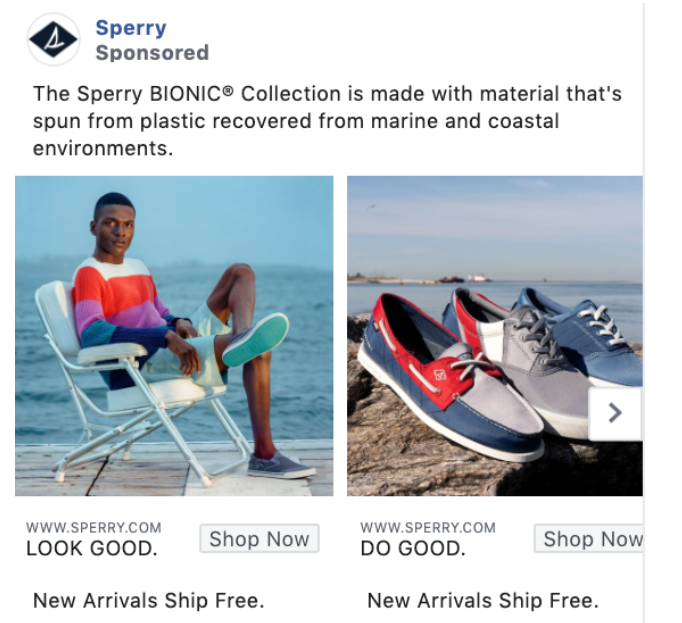
Task: Click the LOOK GOOD. headline
Action: (x=92, y=548)
